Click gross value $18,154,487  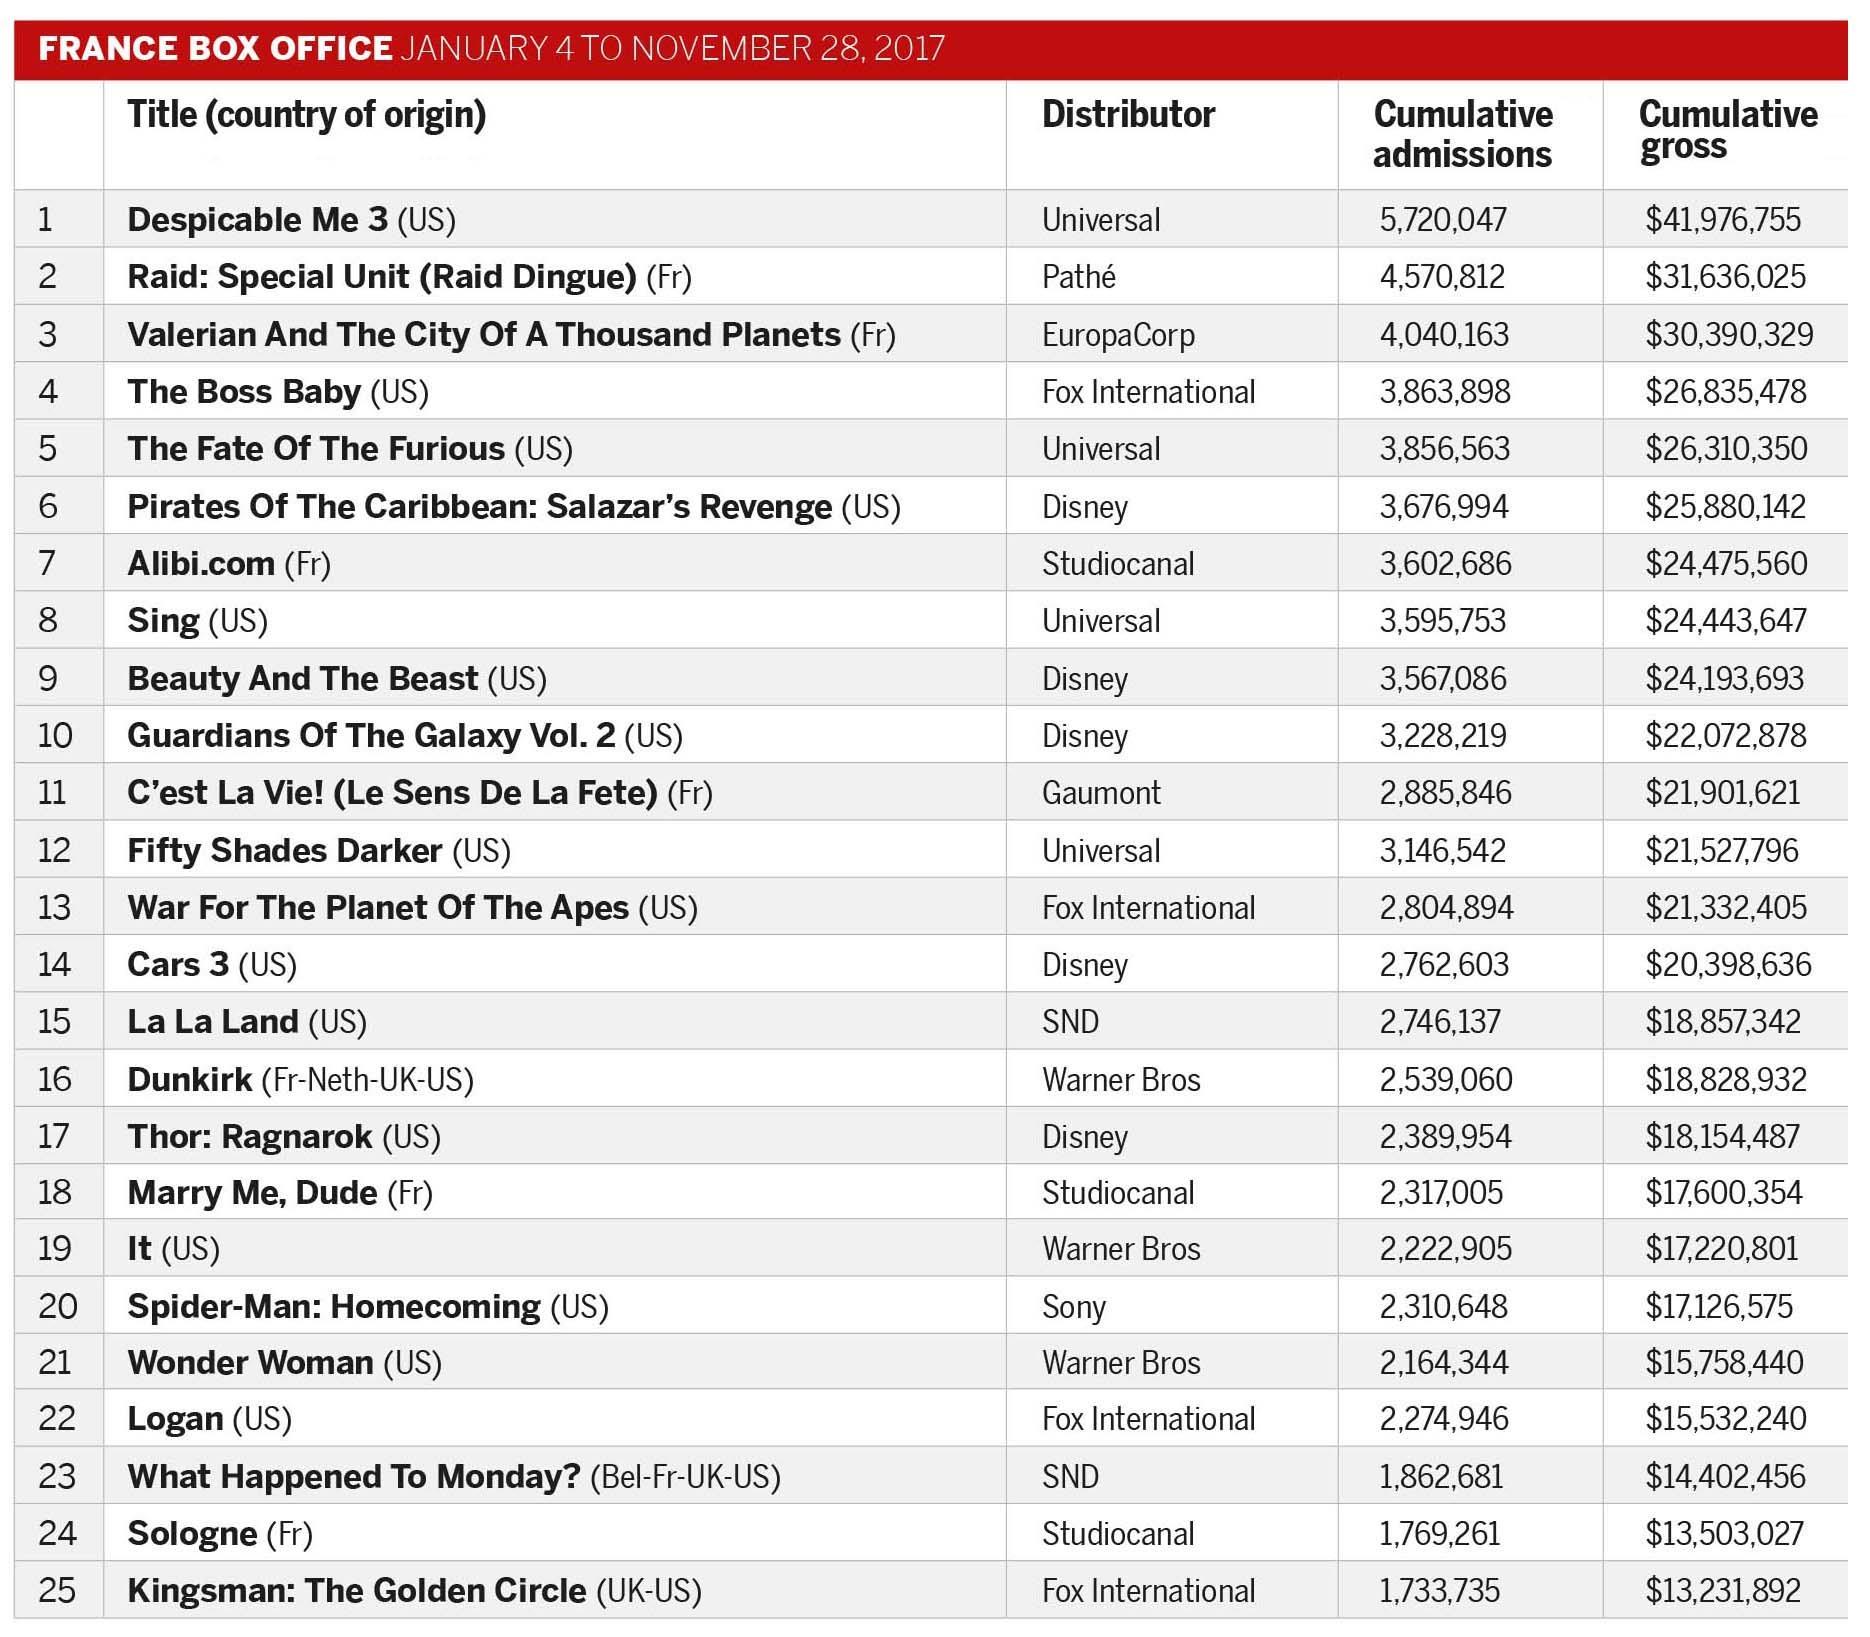[1722, 1136]
